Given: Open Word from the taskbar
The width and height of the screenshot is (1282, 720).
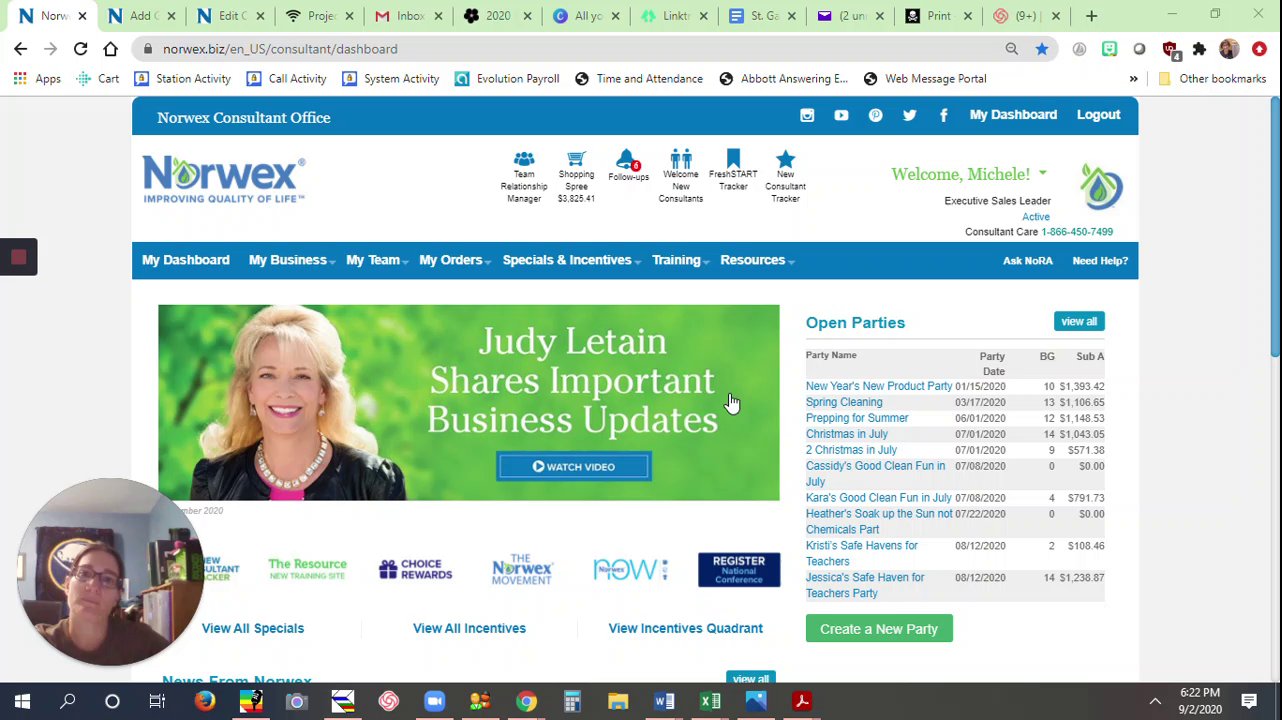Looking at the screenshot, I should 664,701.
